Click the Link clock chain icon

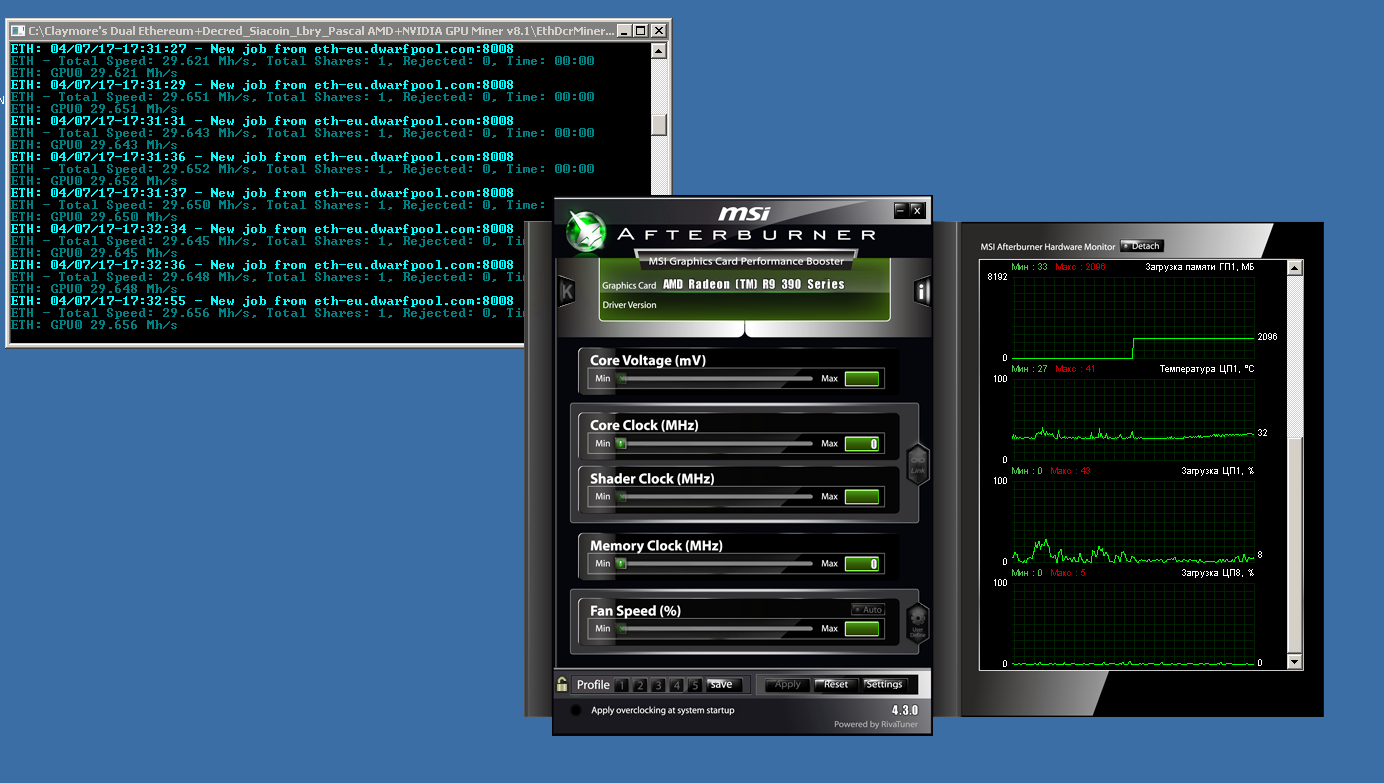917,465
